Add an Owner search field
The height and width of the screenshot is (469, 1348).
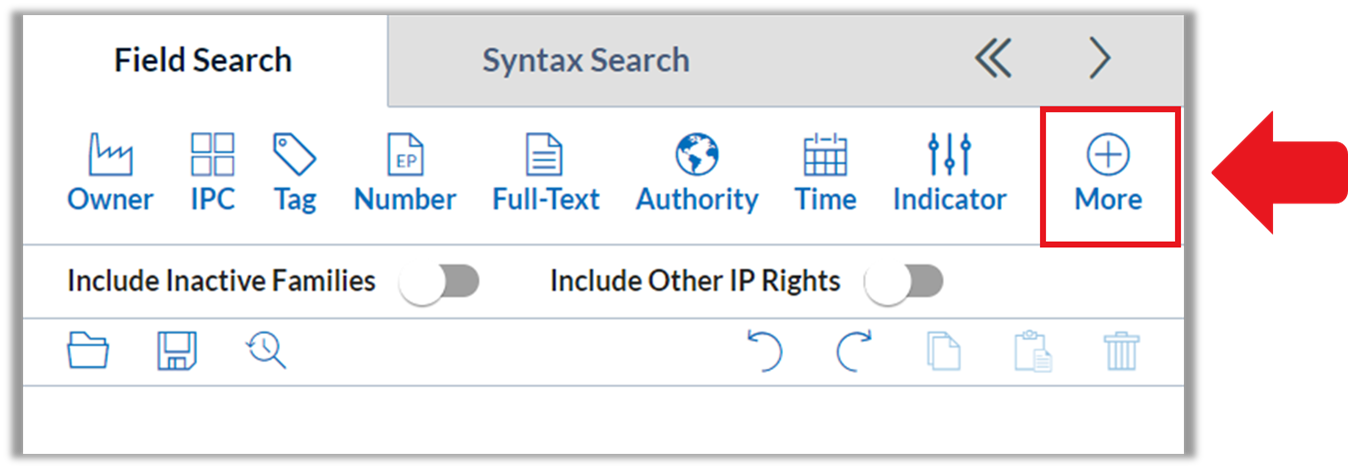click(110, 173)
